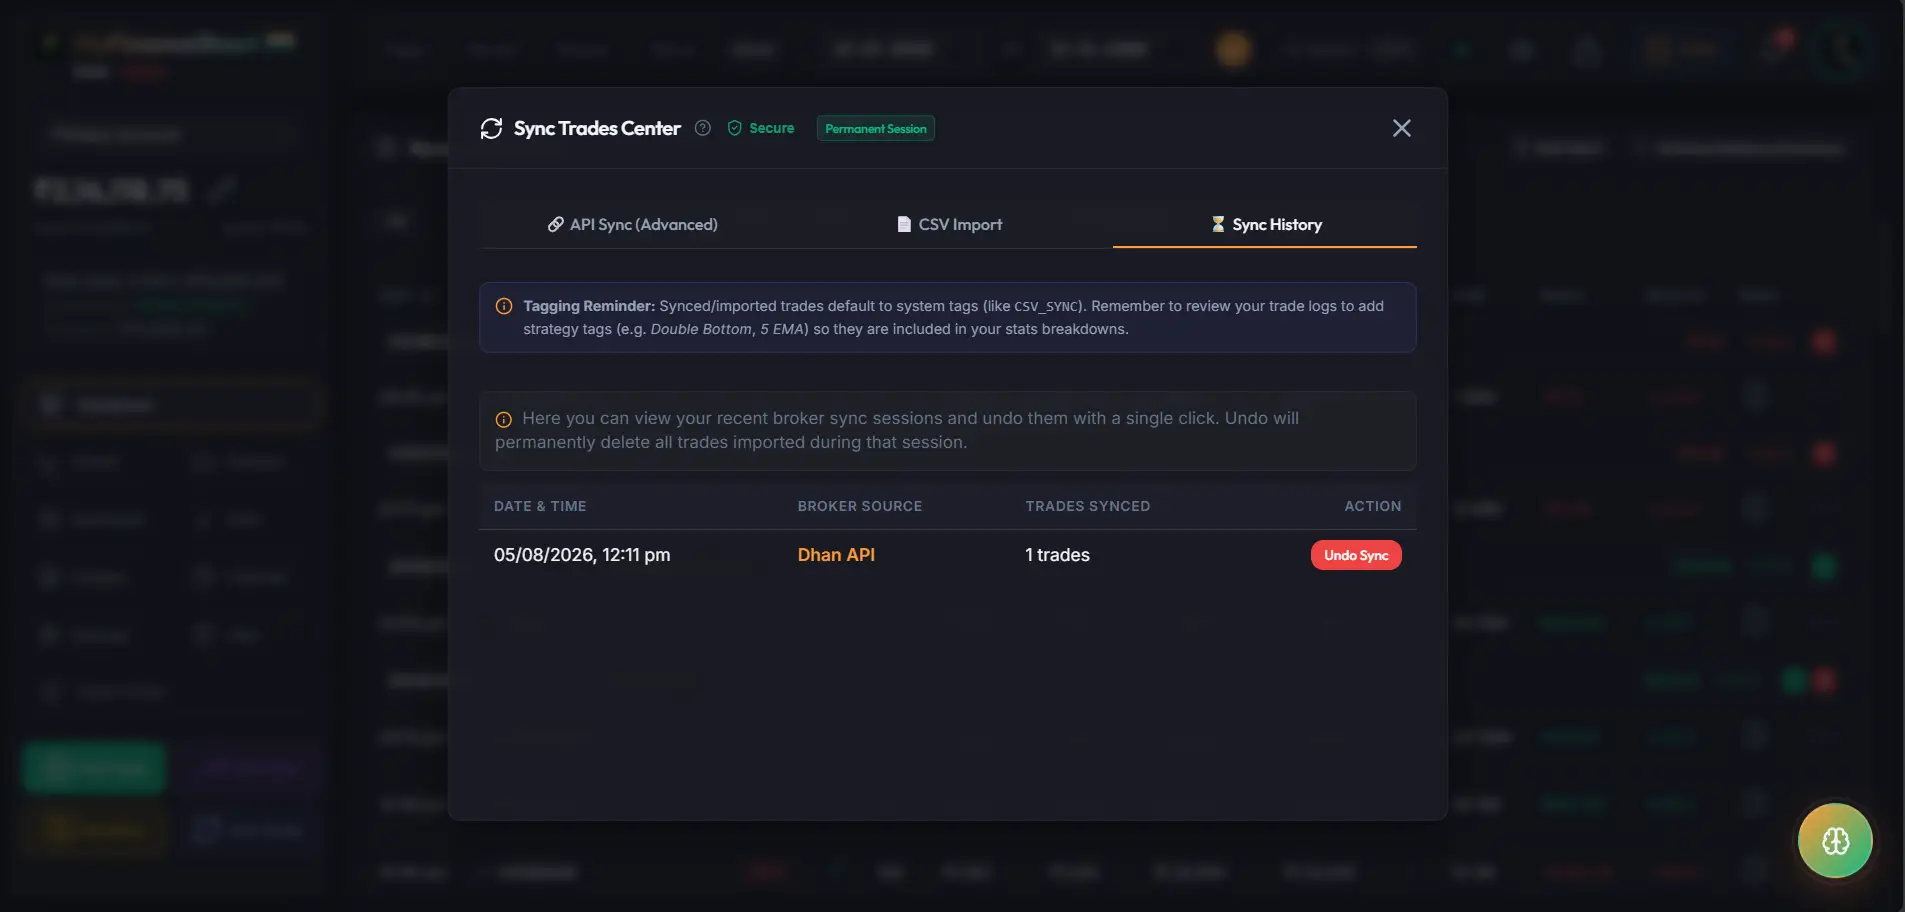This screenshot has width=1905, height=912.
Task: Click the document icon on CSV Import tab
Action: tap(904, 224)
